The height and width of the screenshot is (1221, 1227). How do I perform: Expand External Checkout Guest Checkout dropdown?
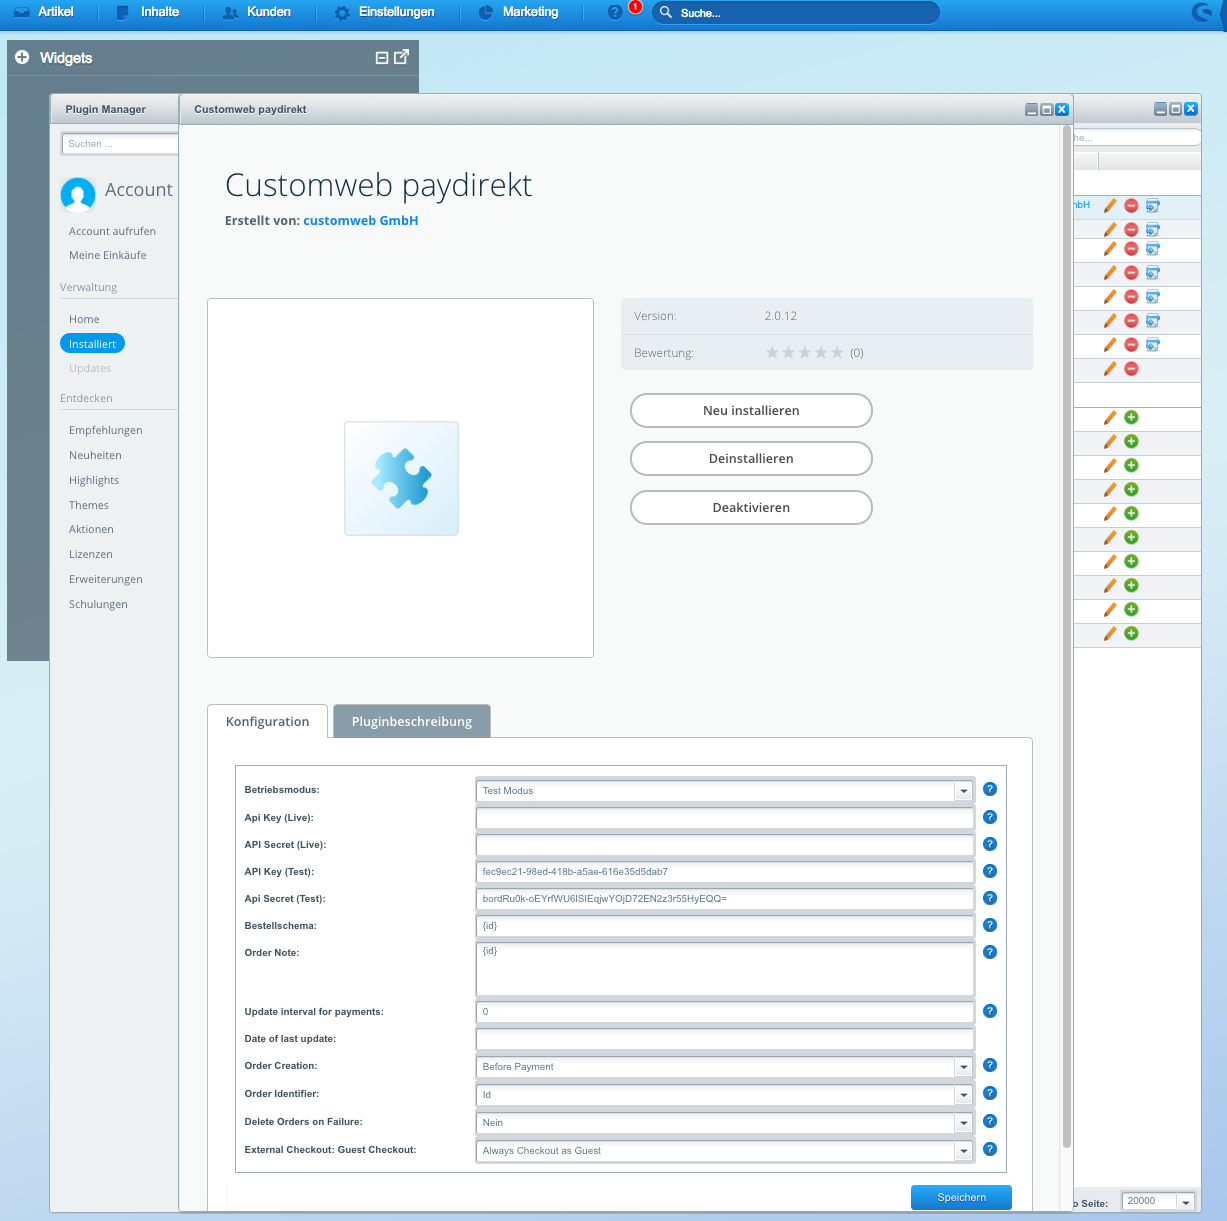[x=963, y=1151]
